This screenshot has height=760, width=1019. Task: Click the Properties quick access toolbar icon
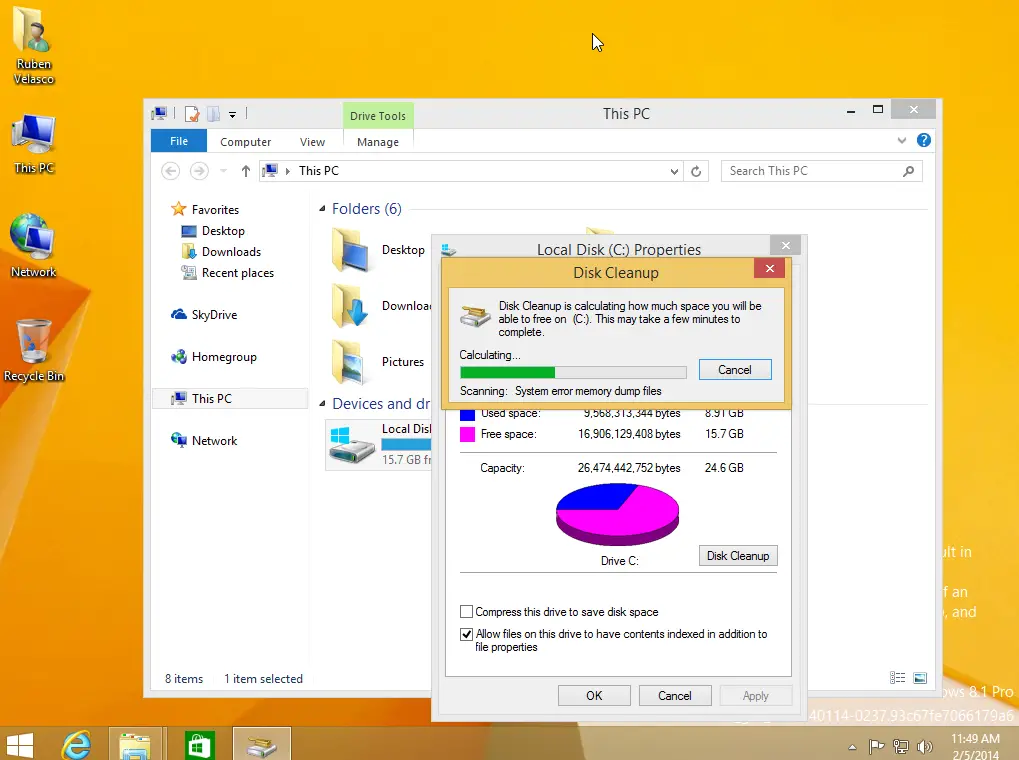coord(192,114)
